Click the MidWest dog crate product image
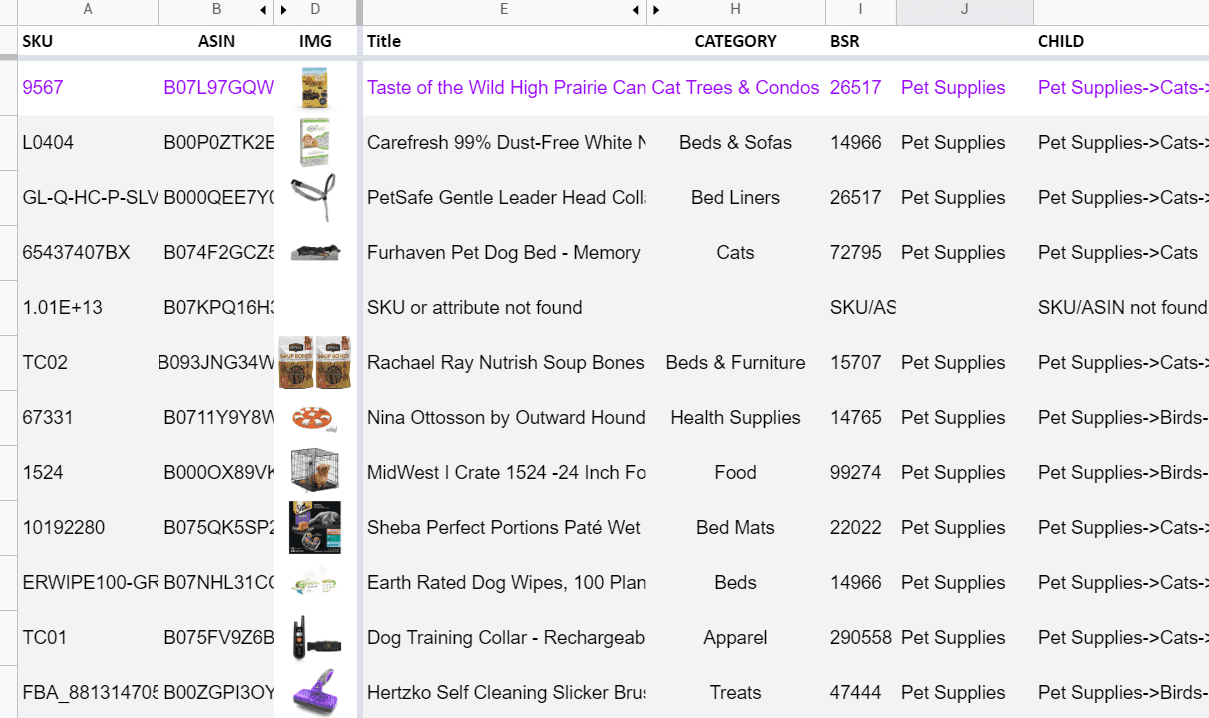The width and height of the screenshot is (1209, 718). (316, 472)
